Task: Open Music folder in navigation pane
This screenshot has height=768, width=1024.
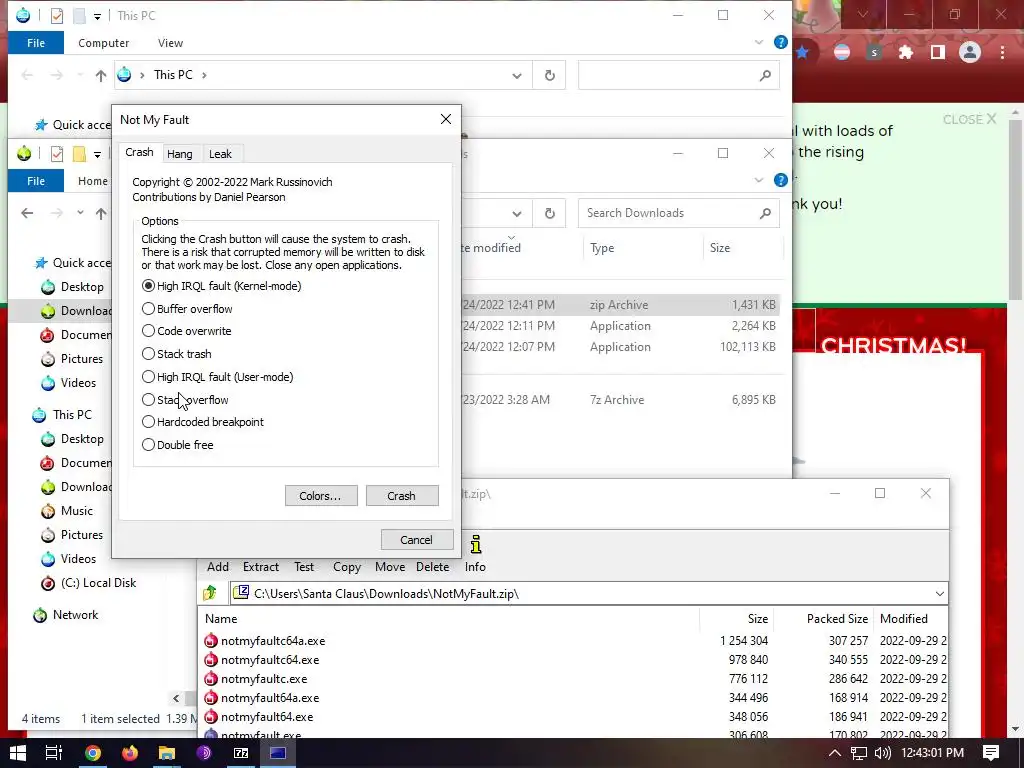Action: click(68, 511)
